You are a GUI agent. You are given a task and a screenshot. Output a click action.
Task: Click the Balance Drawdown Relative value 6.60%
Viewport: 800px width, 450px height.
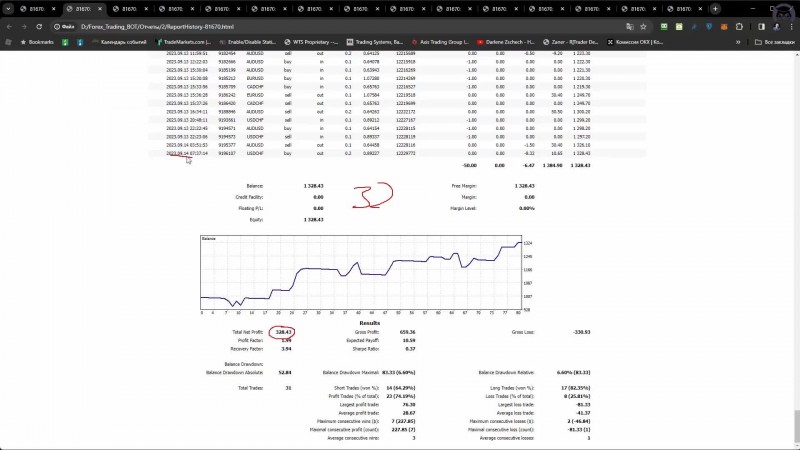(573, 372)
